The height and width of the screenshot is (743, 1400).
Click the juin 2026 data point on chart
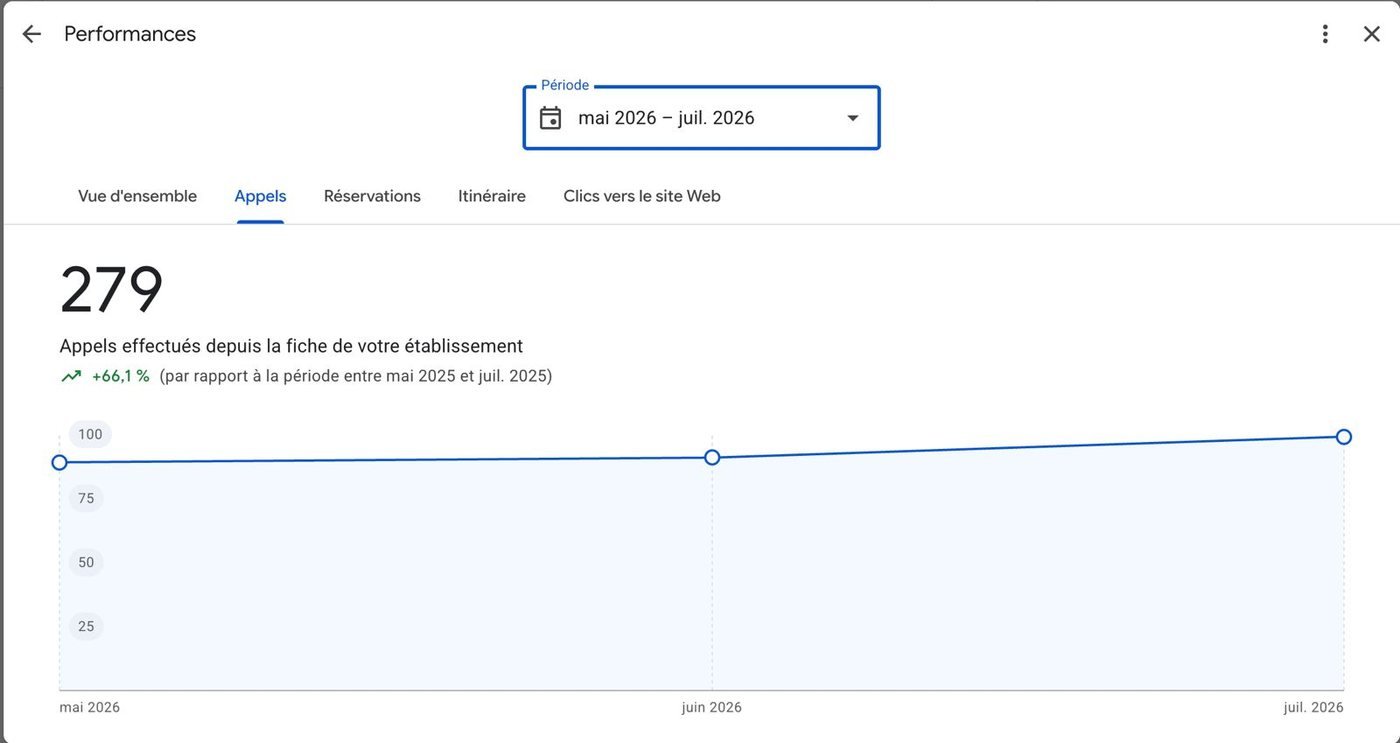pos(712,457)
